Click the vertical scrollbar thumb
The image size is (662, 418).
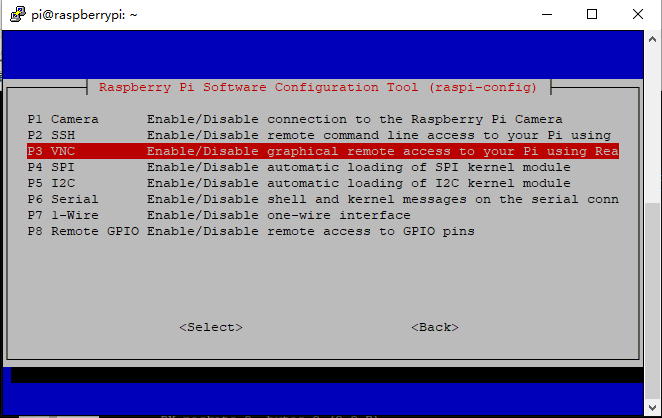tap(653, 301)
